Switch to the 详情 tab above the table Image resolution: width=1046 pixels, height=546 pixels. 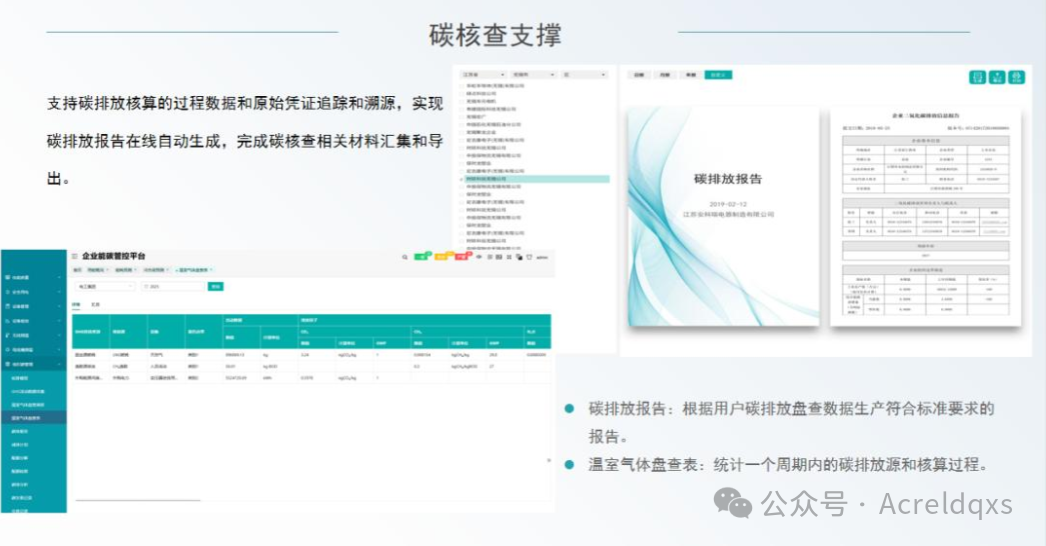tap(76, 304)
